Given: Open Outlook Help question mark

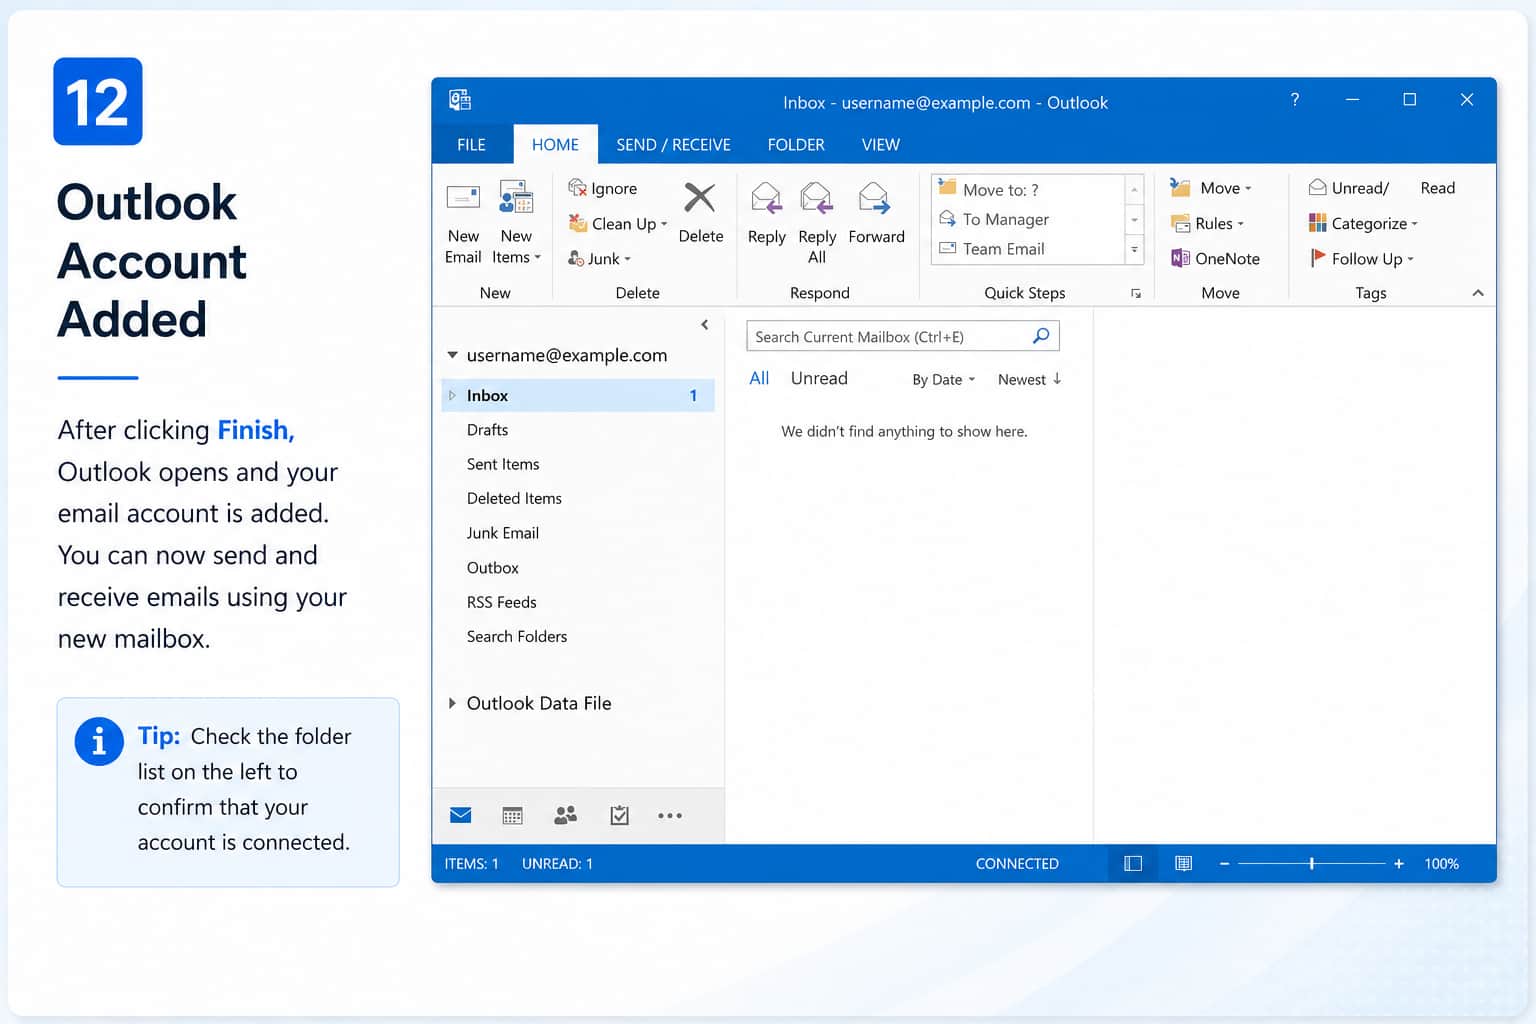Looking at the screenshot, I should point(1295,100).
